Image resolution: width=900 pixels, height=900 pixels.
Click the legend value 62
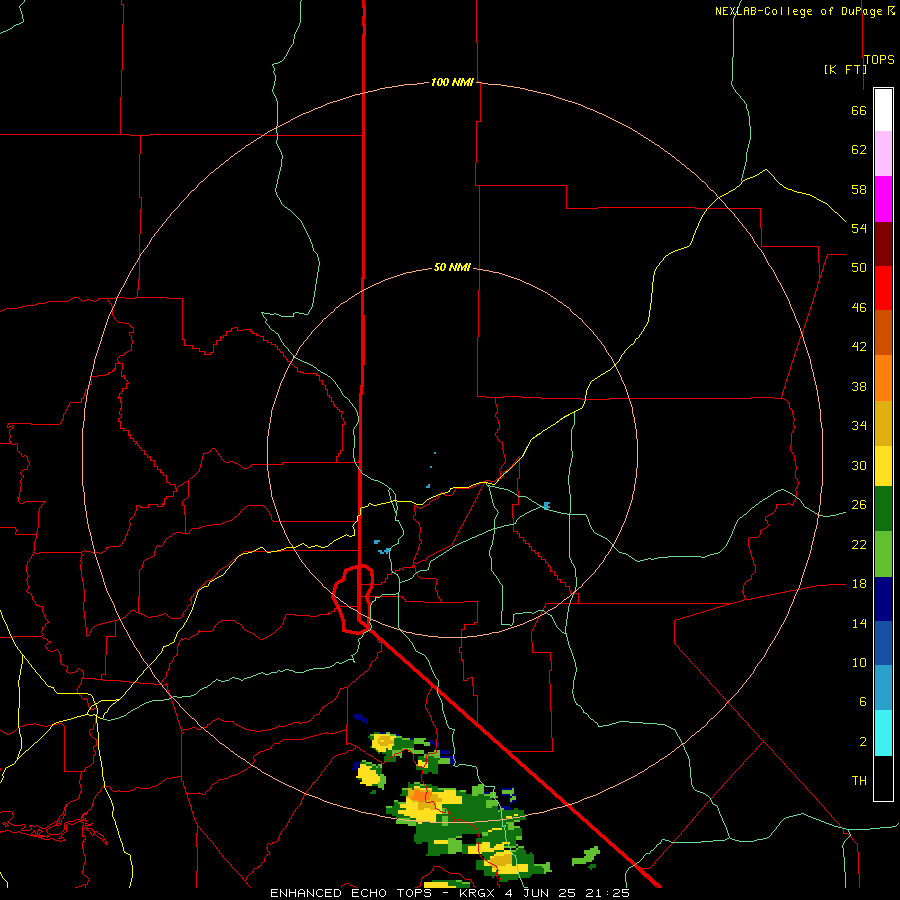coord(859,150)
